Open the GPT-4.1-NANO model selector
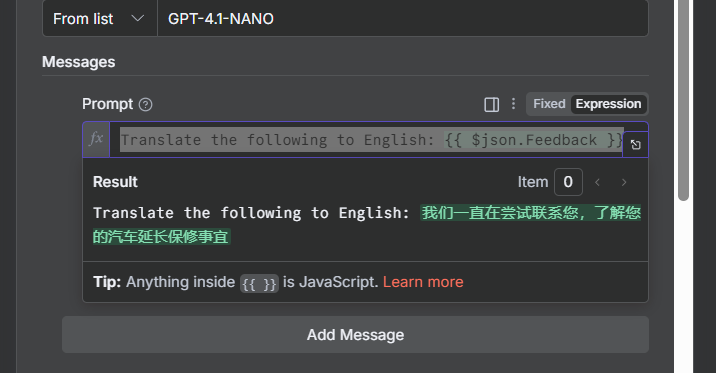716x373 pixels. point(403,19)
